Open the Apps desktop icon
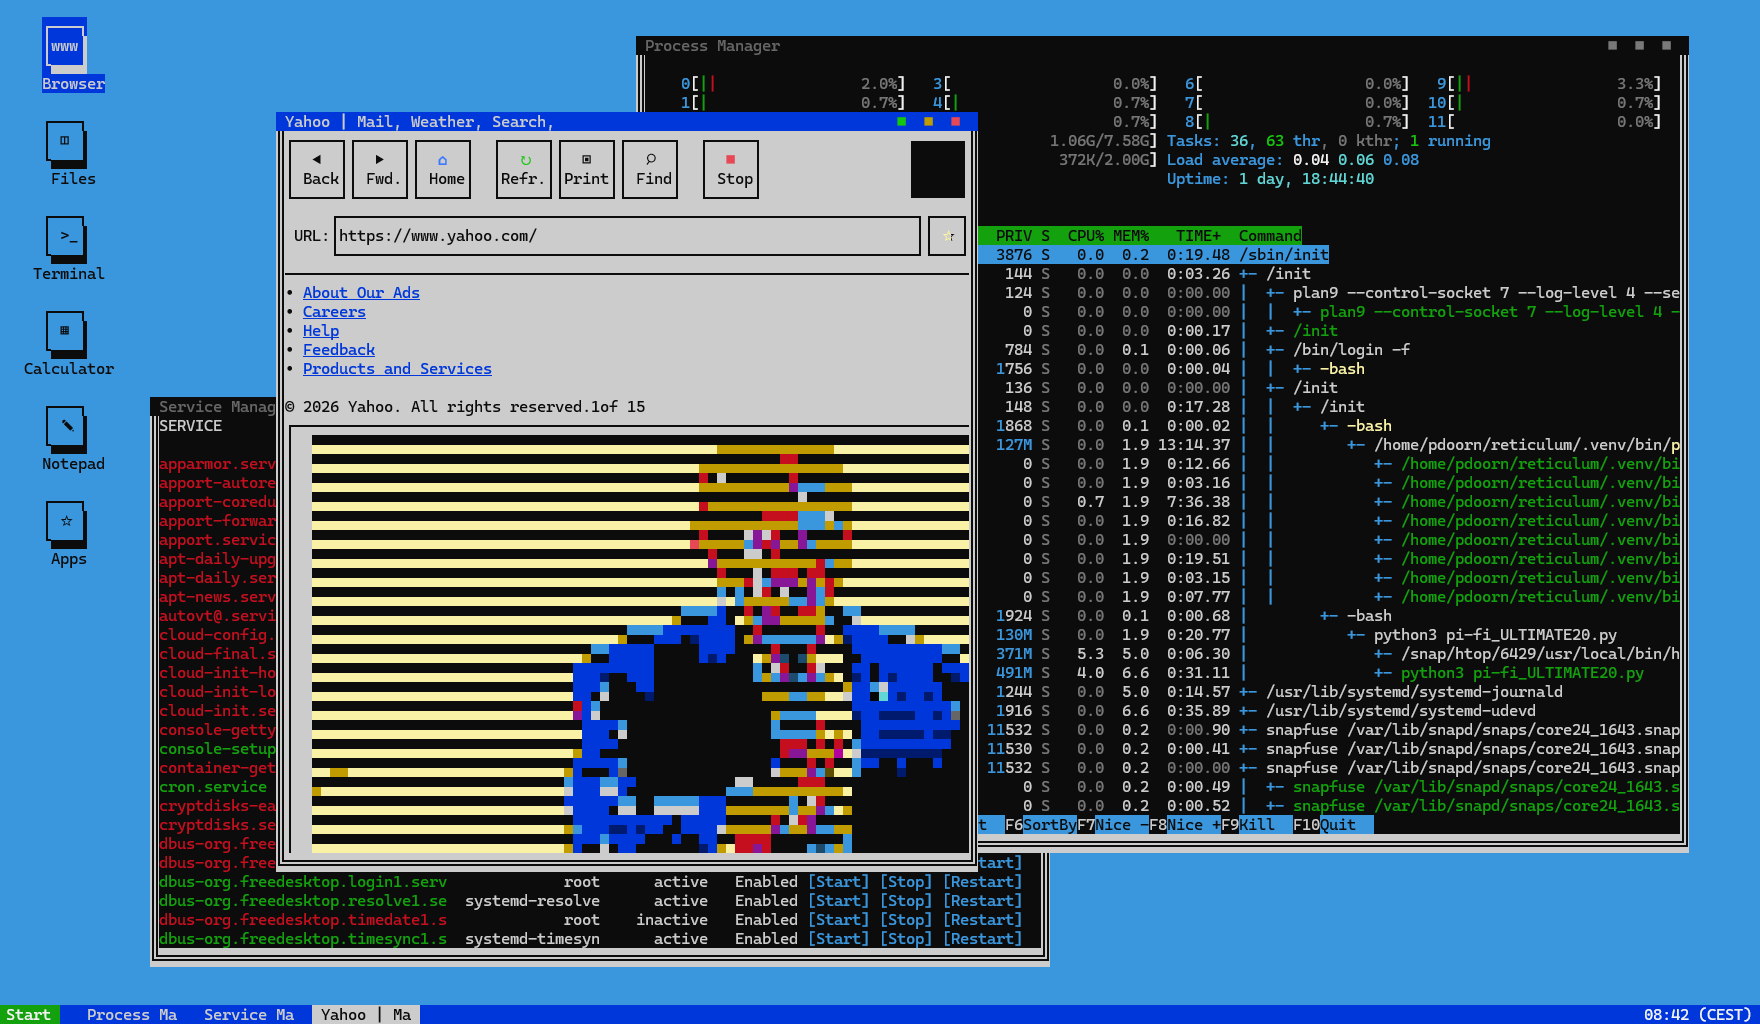Image resolution: width=1760 pixels, height=1024 pixels. [x=68, y=533]
